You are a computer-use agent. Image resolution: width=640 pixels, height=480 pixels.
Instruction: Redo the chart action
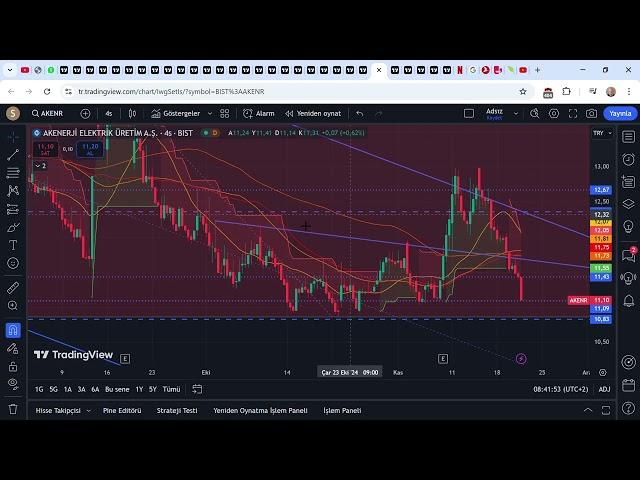pos(379,113)
